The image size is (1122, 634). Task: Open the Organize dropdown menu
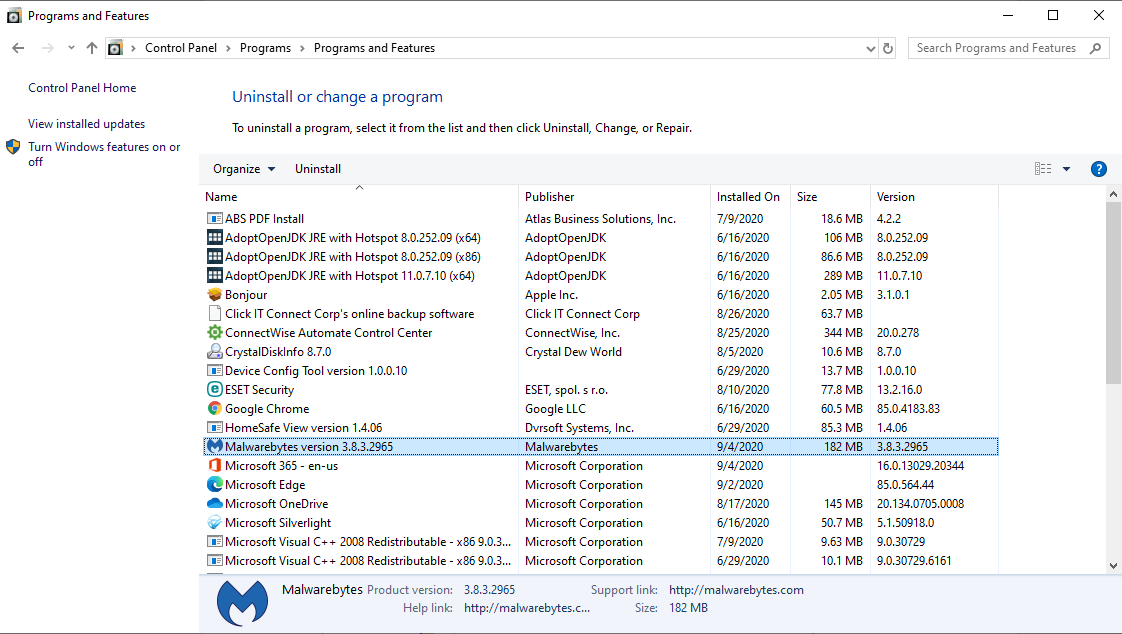(x=244, y=169)
